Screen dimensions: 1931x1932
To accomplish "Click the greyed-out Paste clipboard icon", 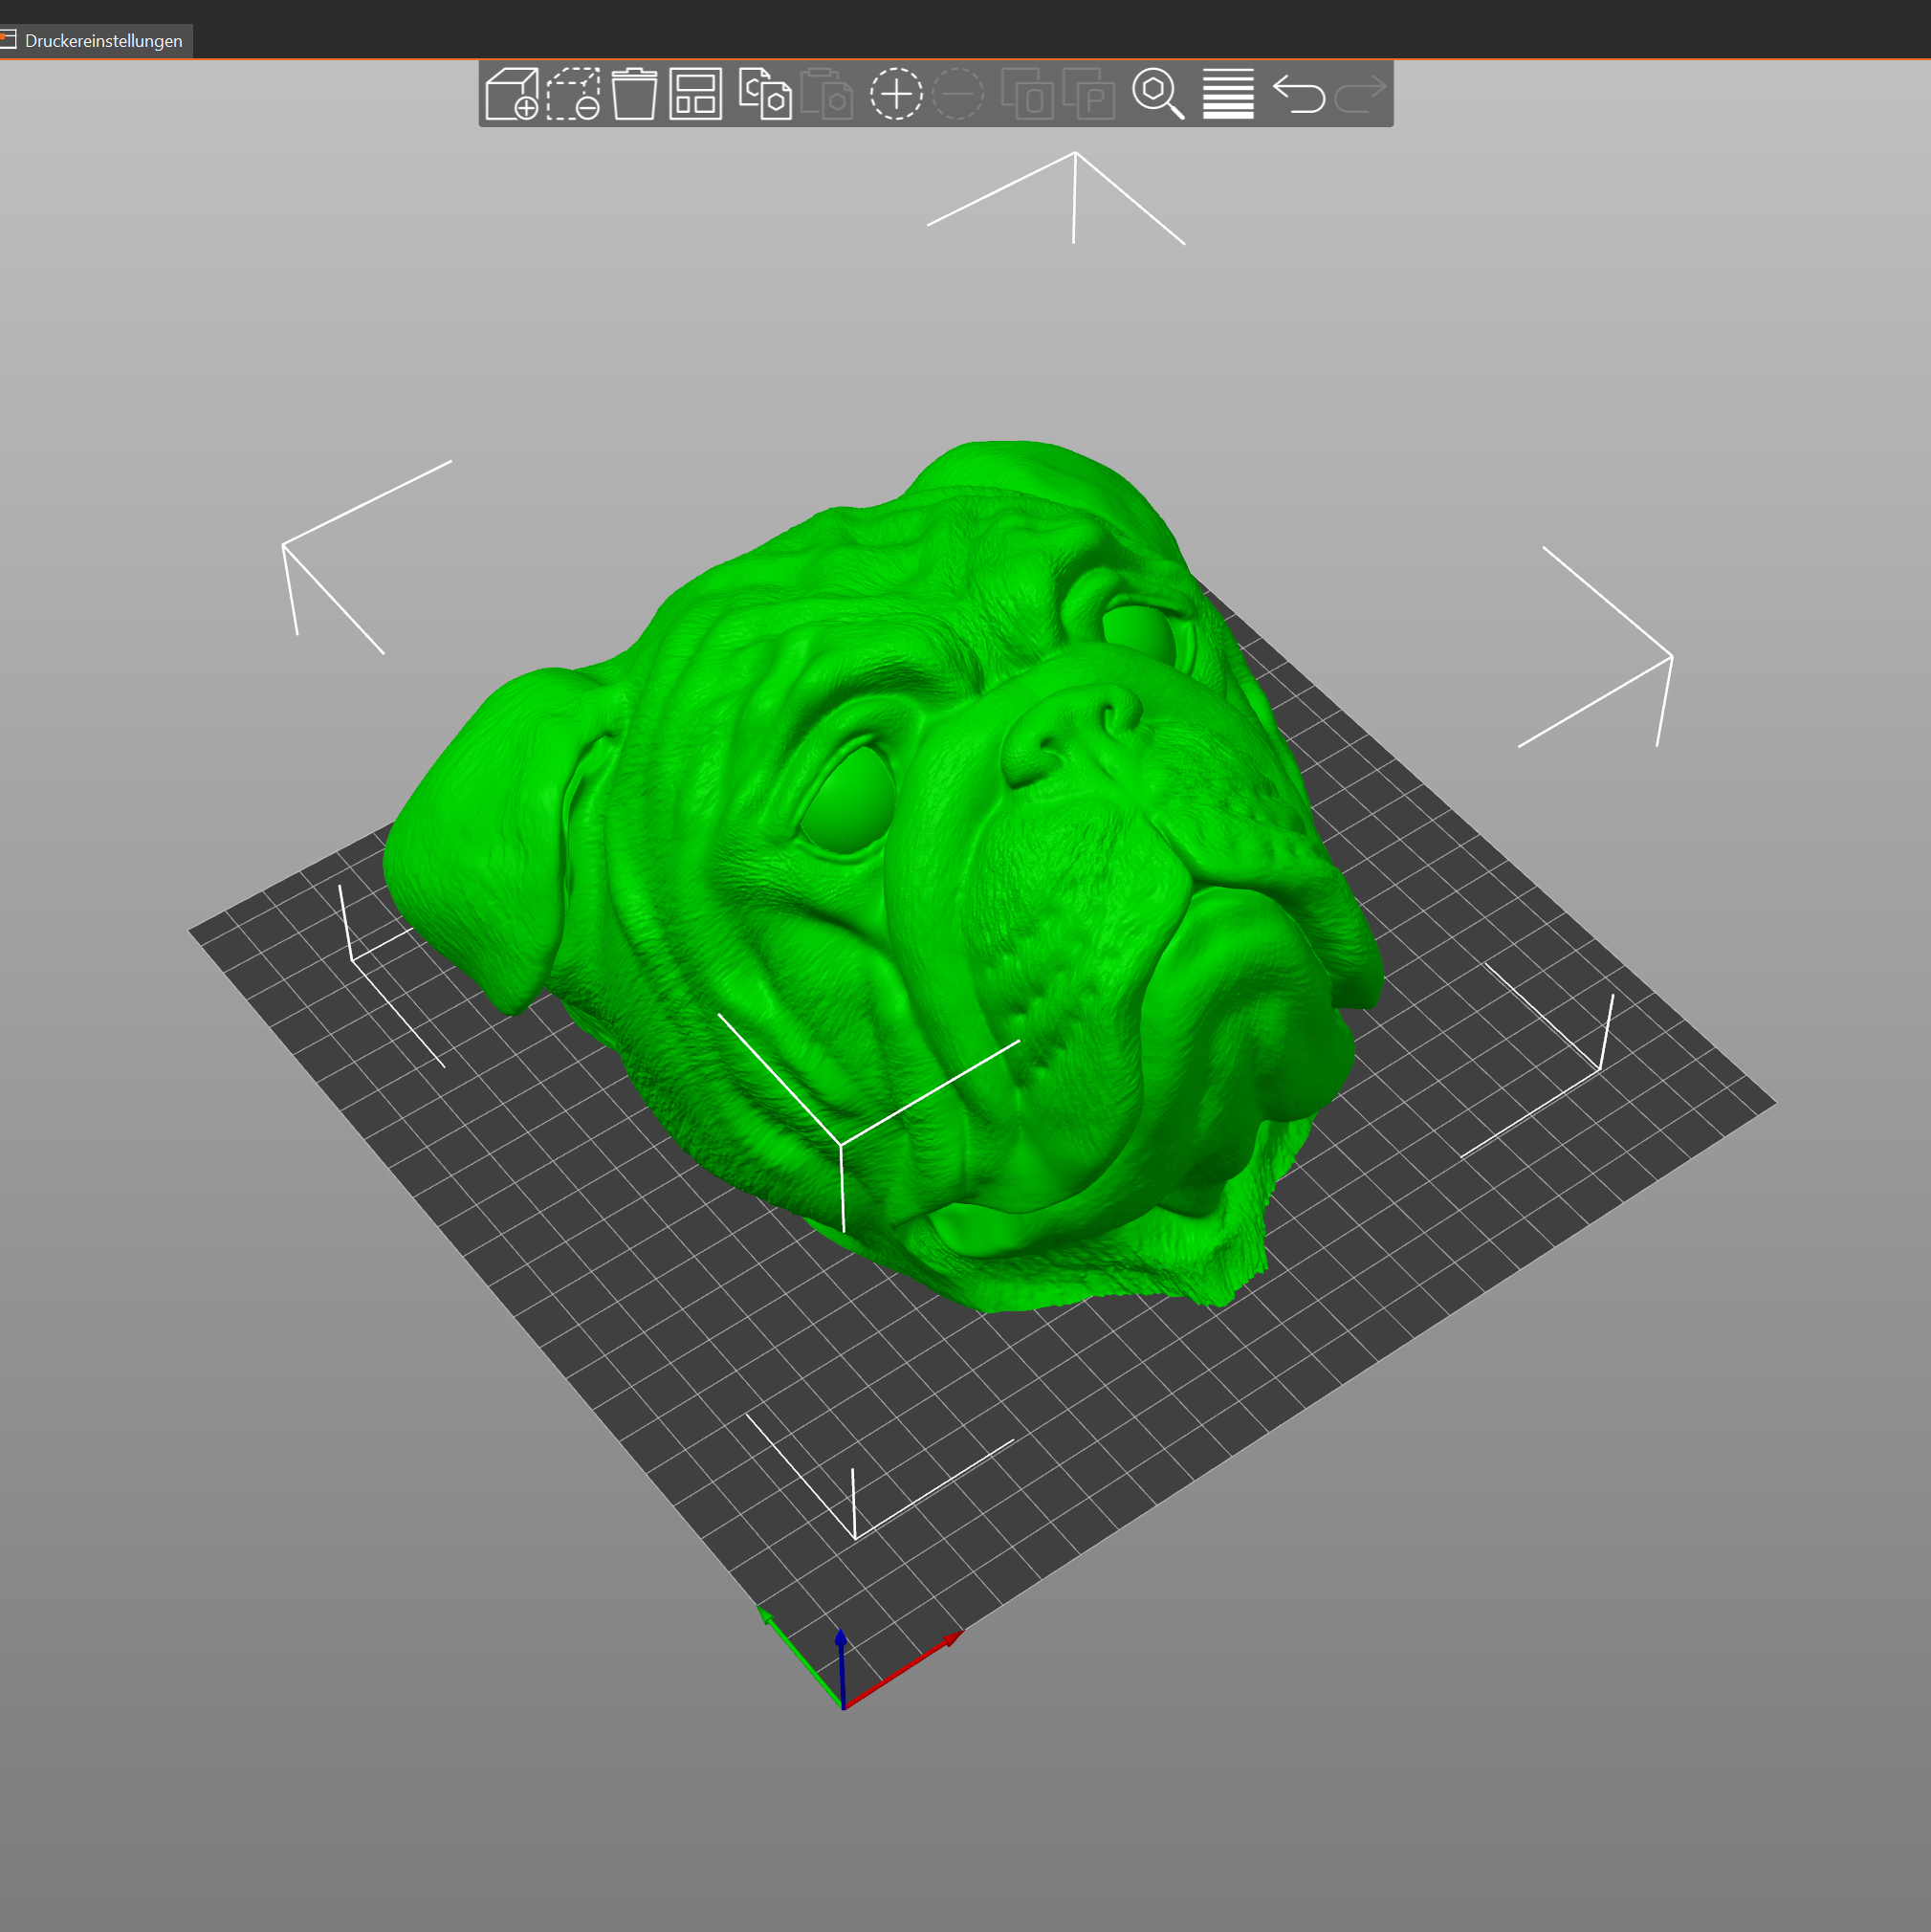I will coord(827,94).
